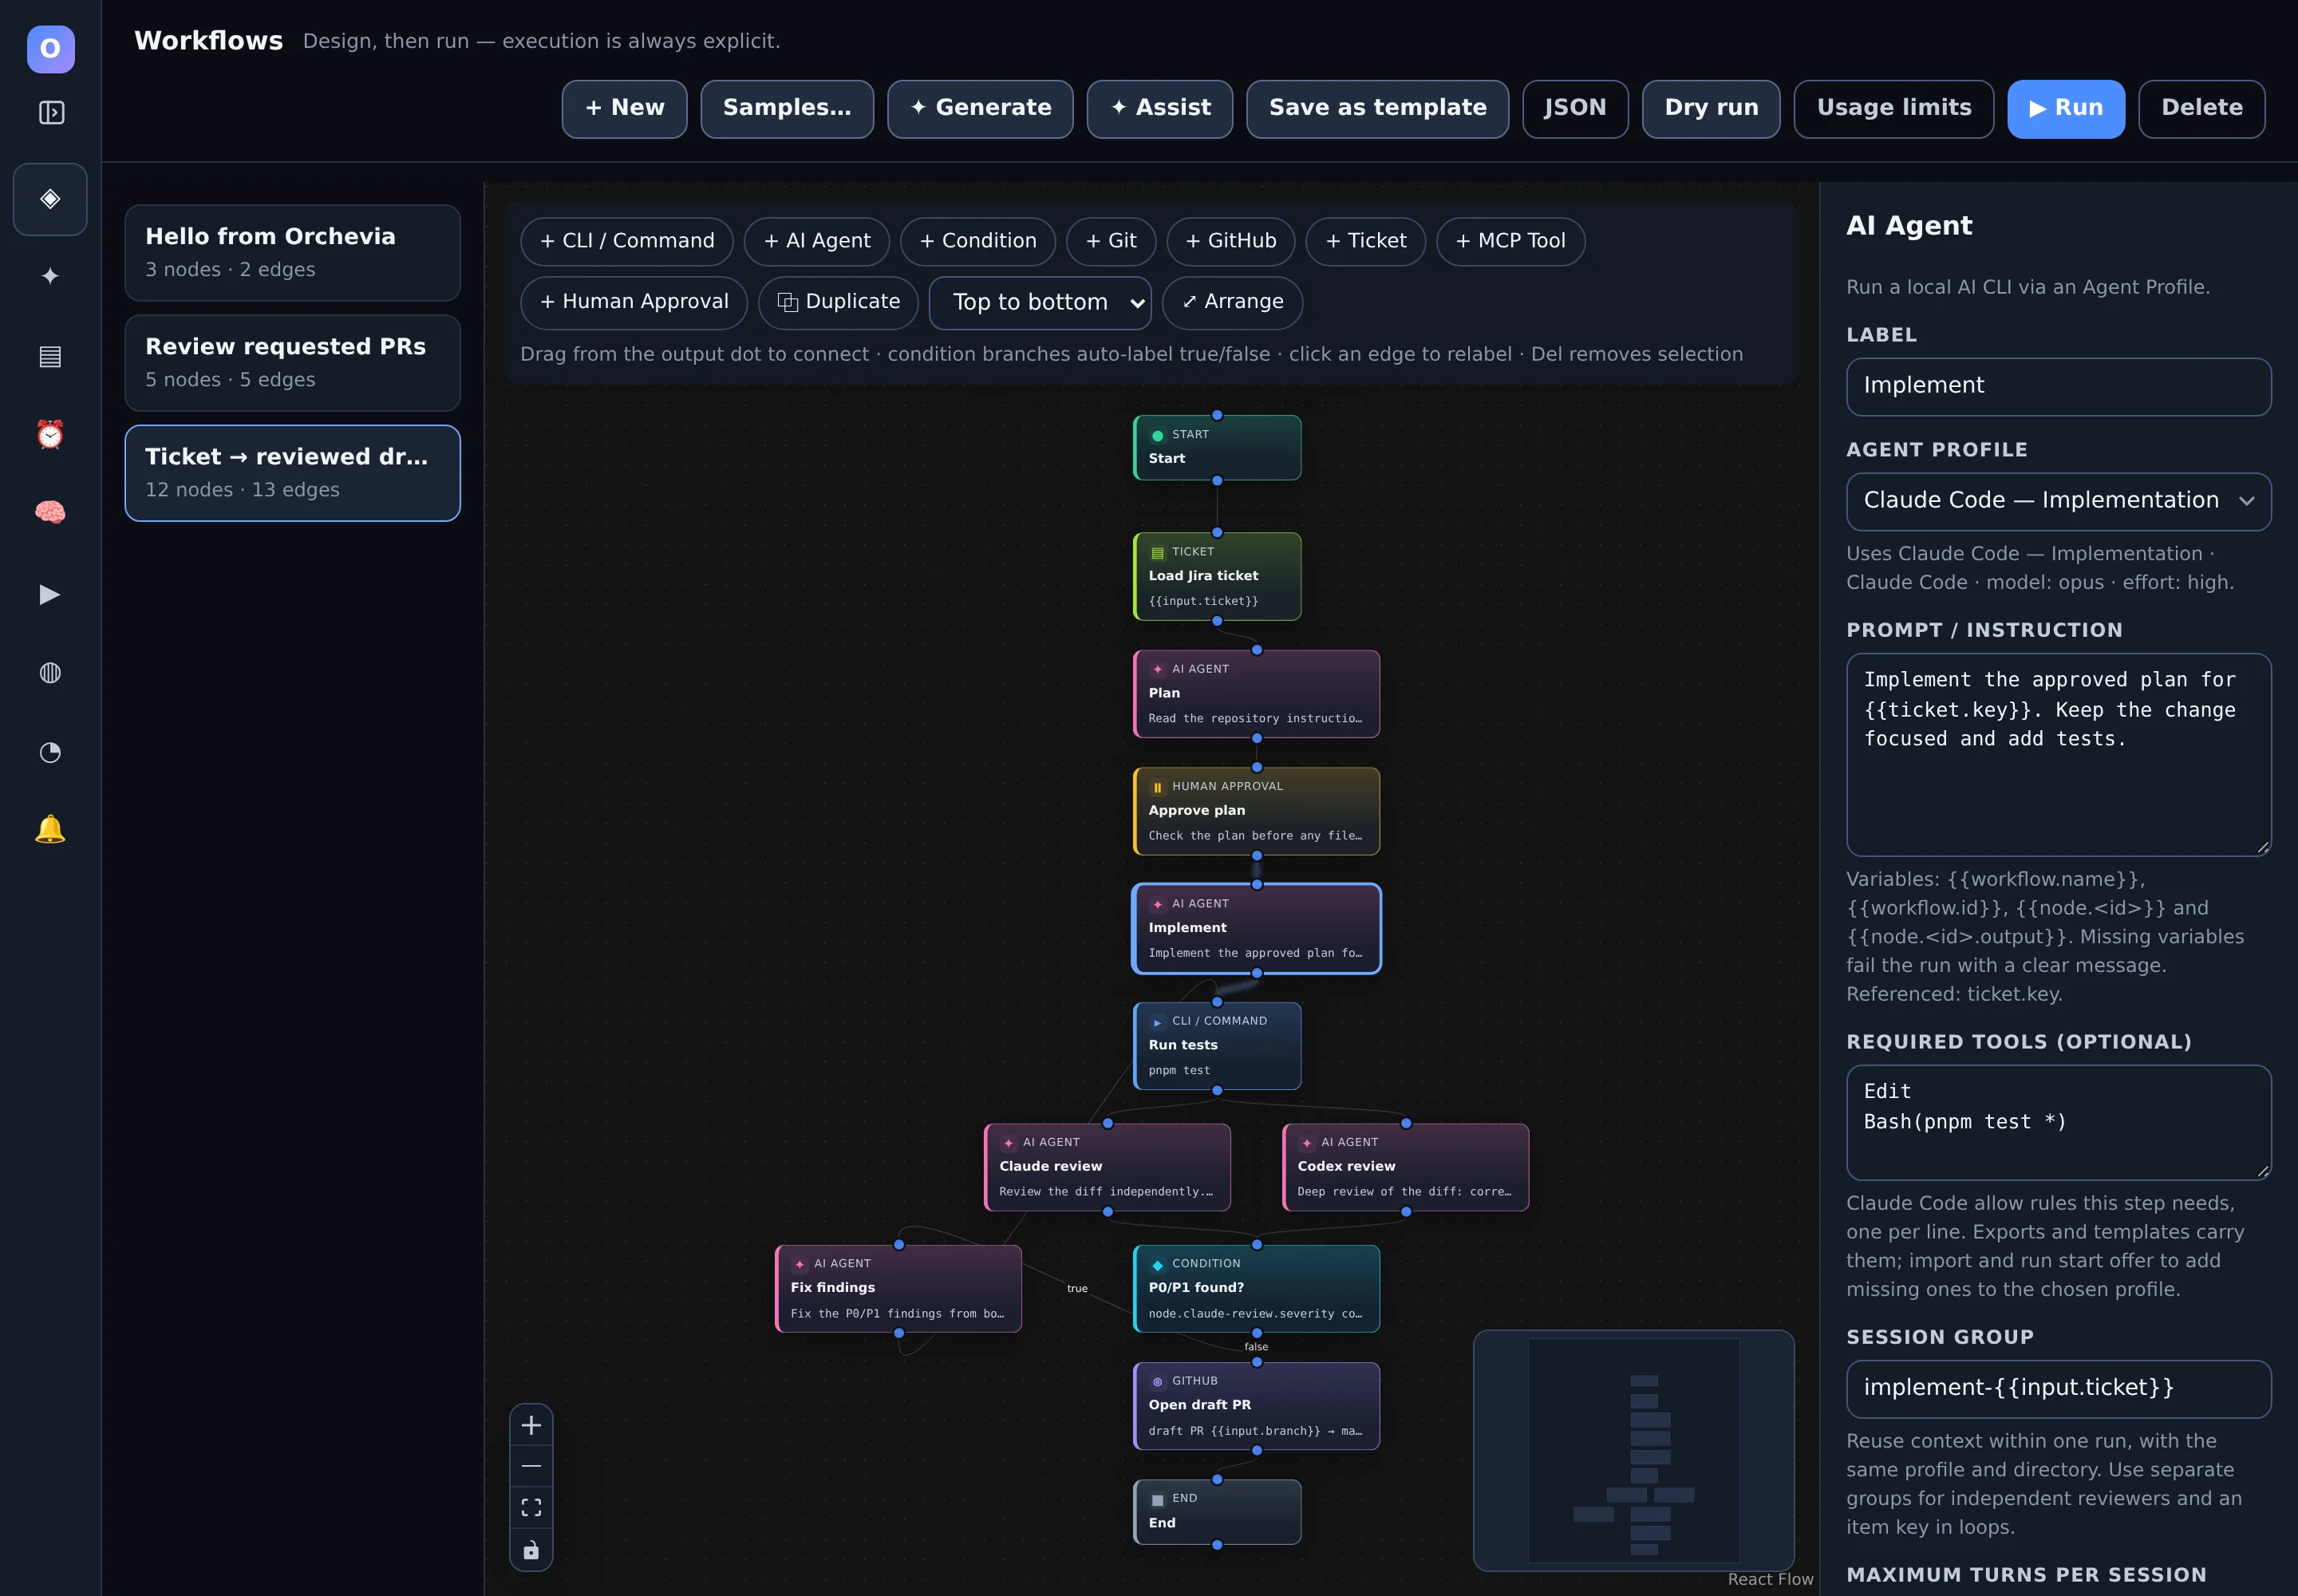The height and width of the screenshot is (1596, 2298).
Task: Select the Run tests node
Action: pyautogui.click(x=1216, y=1045)
